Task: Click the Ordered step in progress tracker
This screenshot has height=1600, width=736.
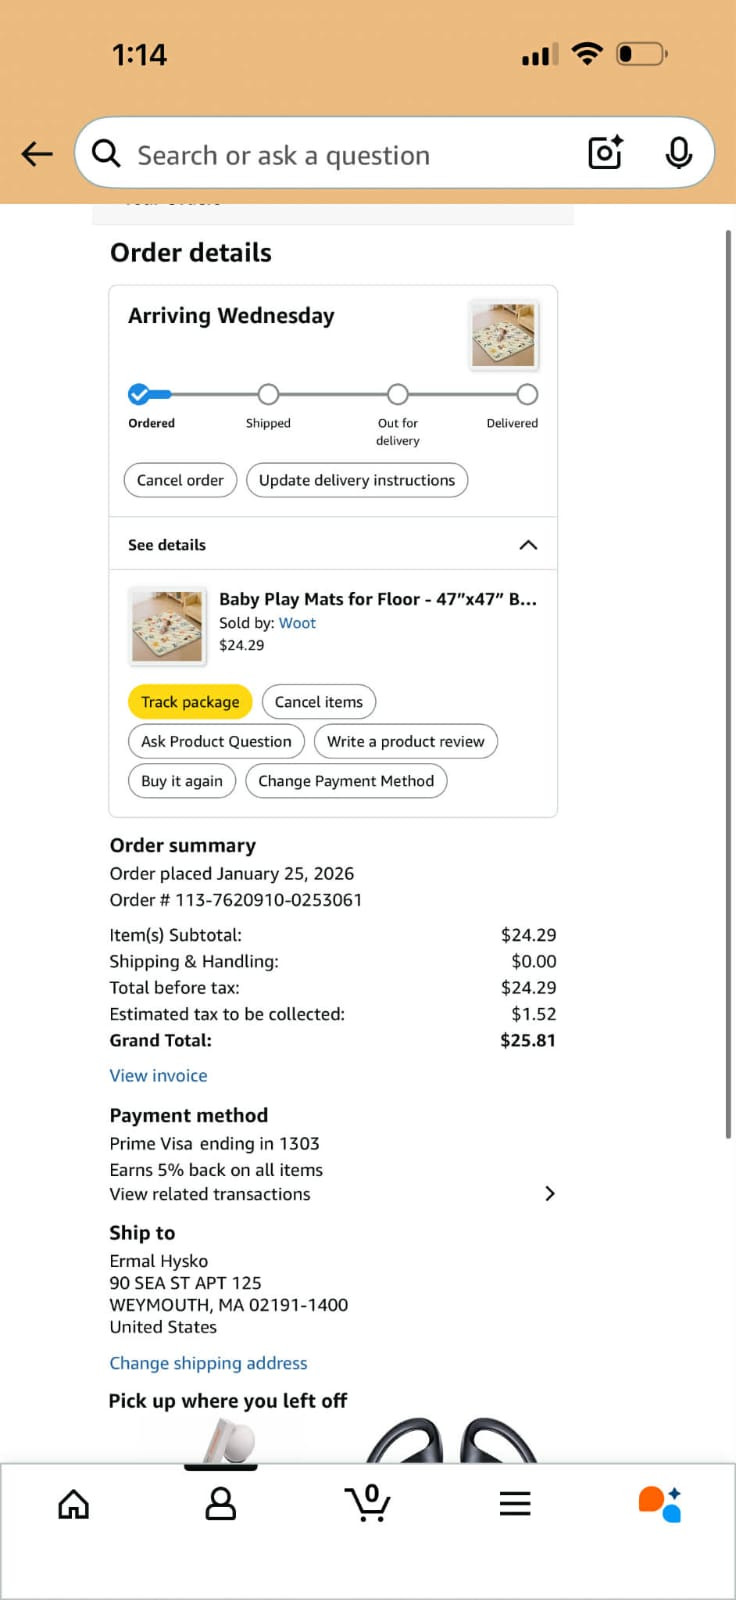Action: click(x=140, y=395)
